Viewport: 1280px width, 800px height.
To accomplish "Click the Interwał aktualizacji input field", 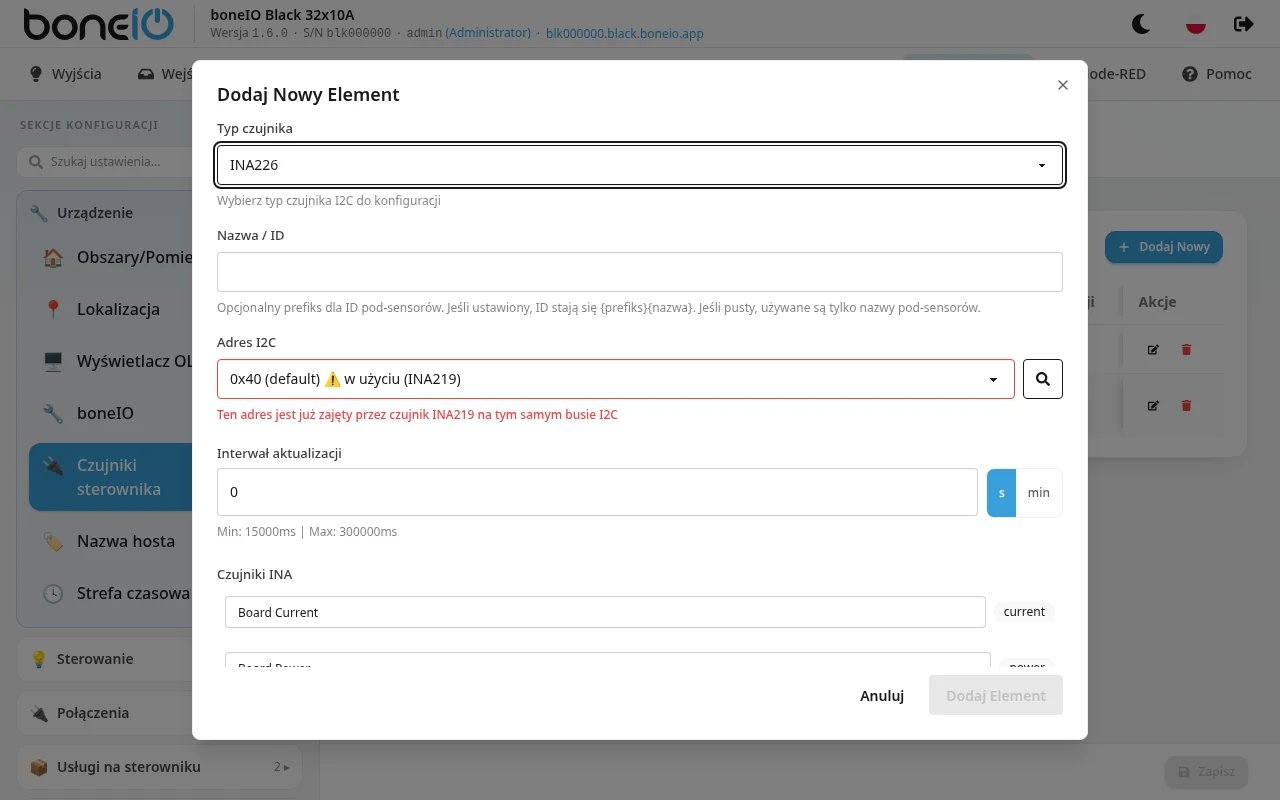I will pos(597,492).
